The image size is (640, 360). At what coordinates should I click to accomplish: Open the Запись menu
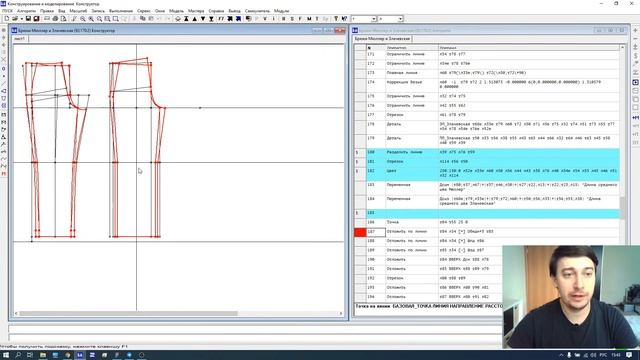click(98, 11)
